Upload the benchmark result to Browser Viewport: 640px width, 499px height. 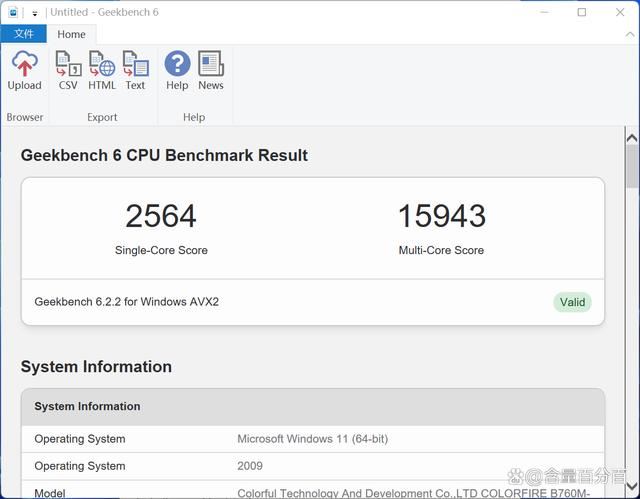(x=24, y=71)
